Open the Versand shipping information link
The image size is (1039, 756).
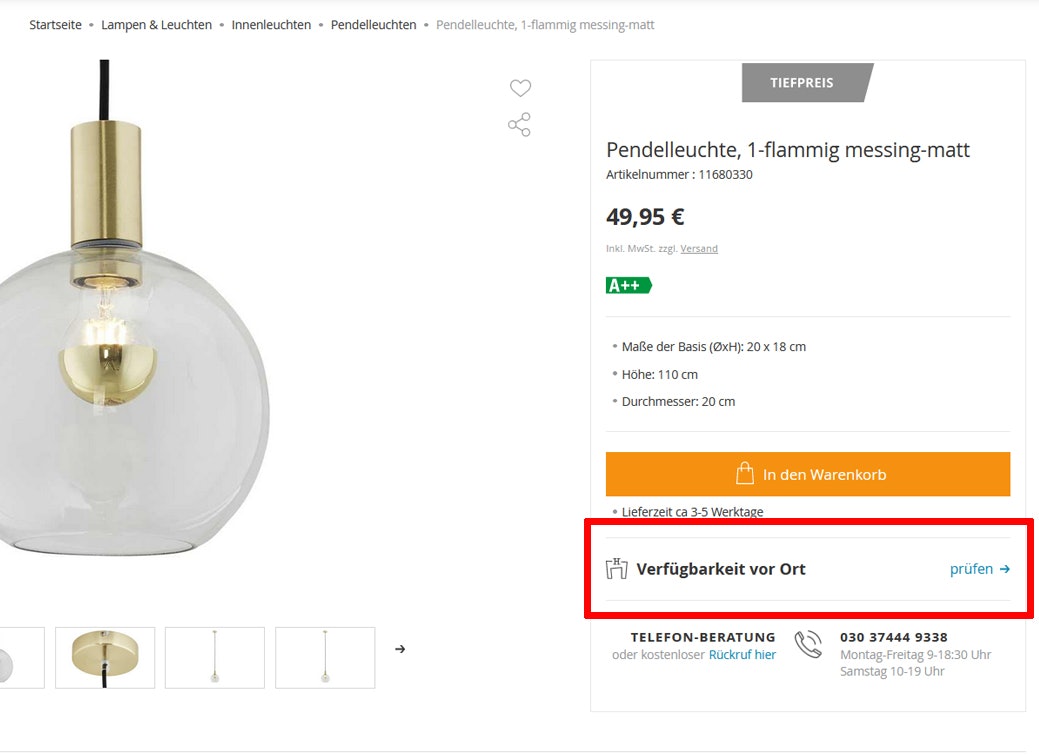(699, 248)
